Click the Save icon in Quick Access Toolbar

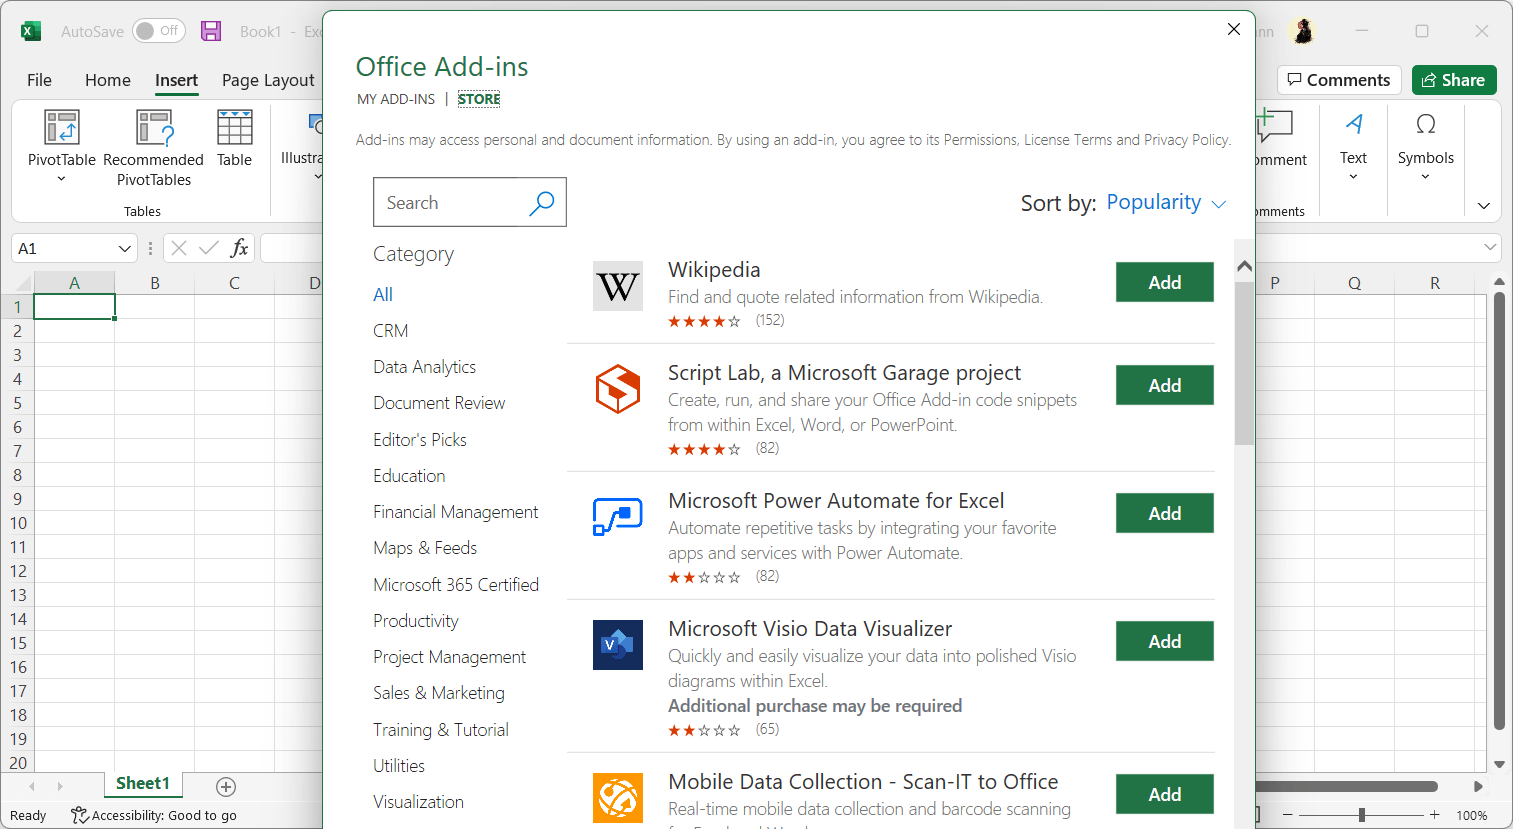(x=210, y=31)
